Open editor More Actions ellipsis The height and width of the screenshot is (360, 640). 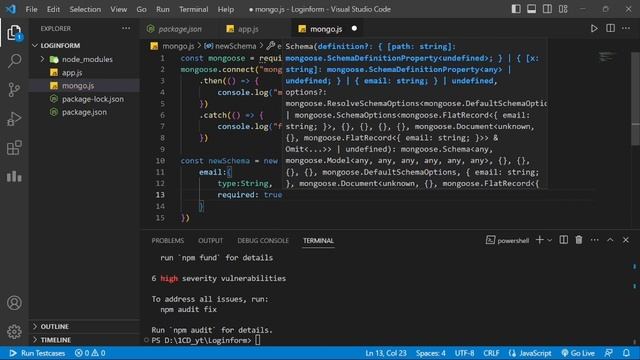[626, 29]
